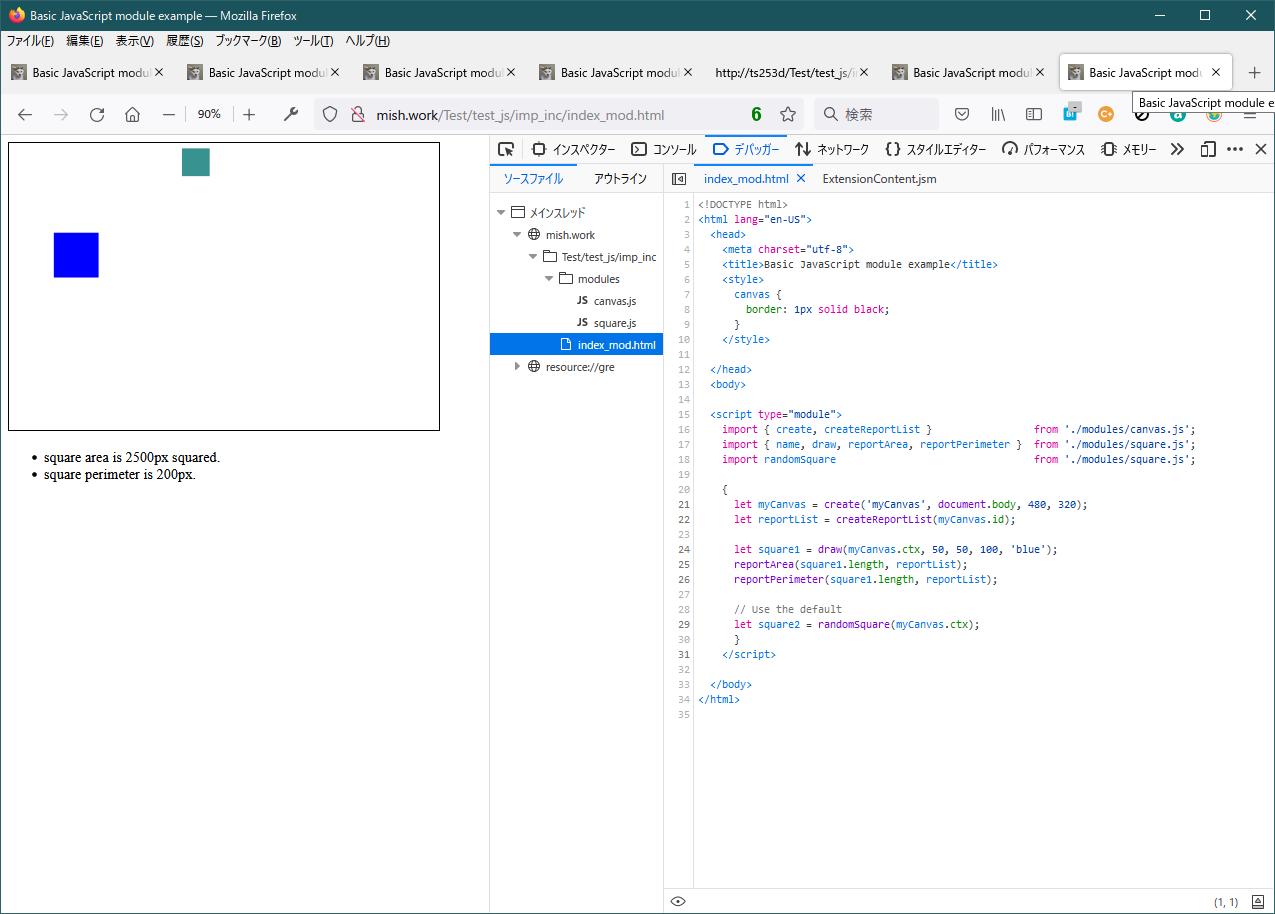Viewport: 1275px width, 914px height.
Task: Show more devtools tabs chevron
Action: [1177, 149]
